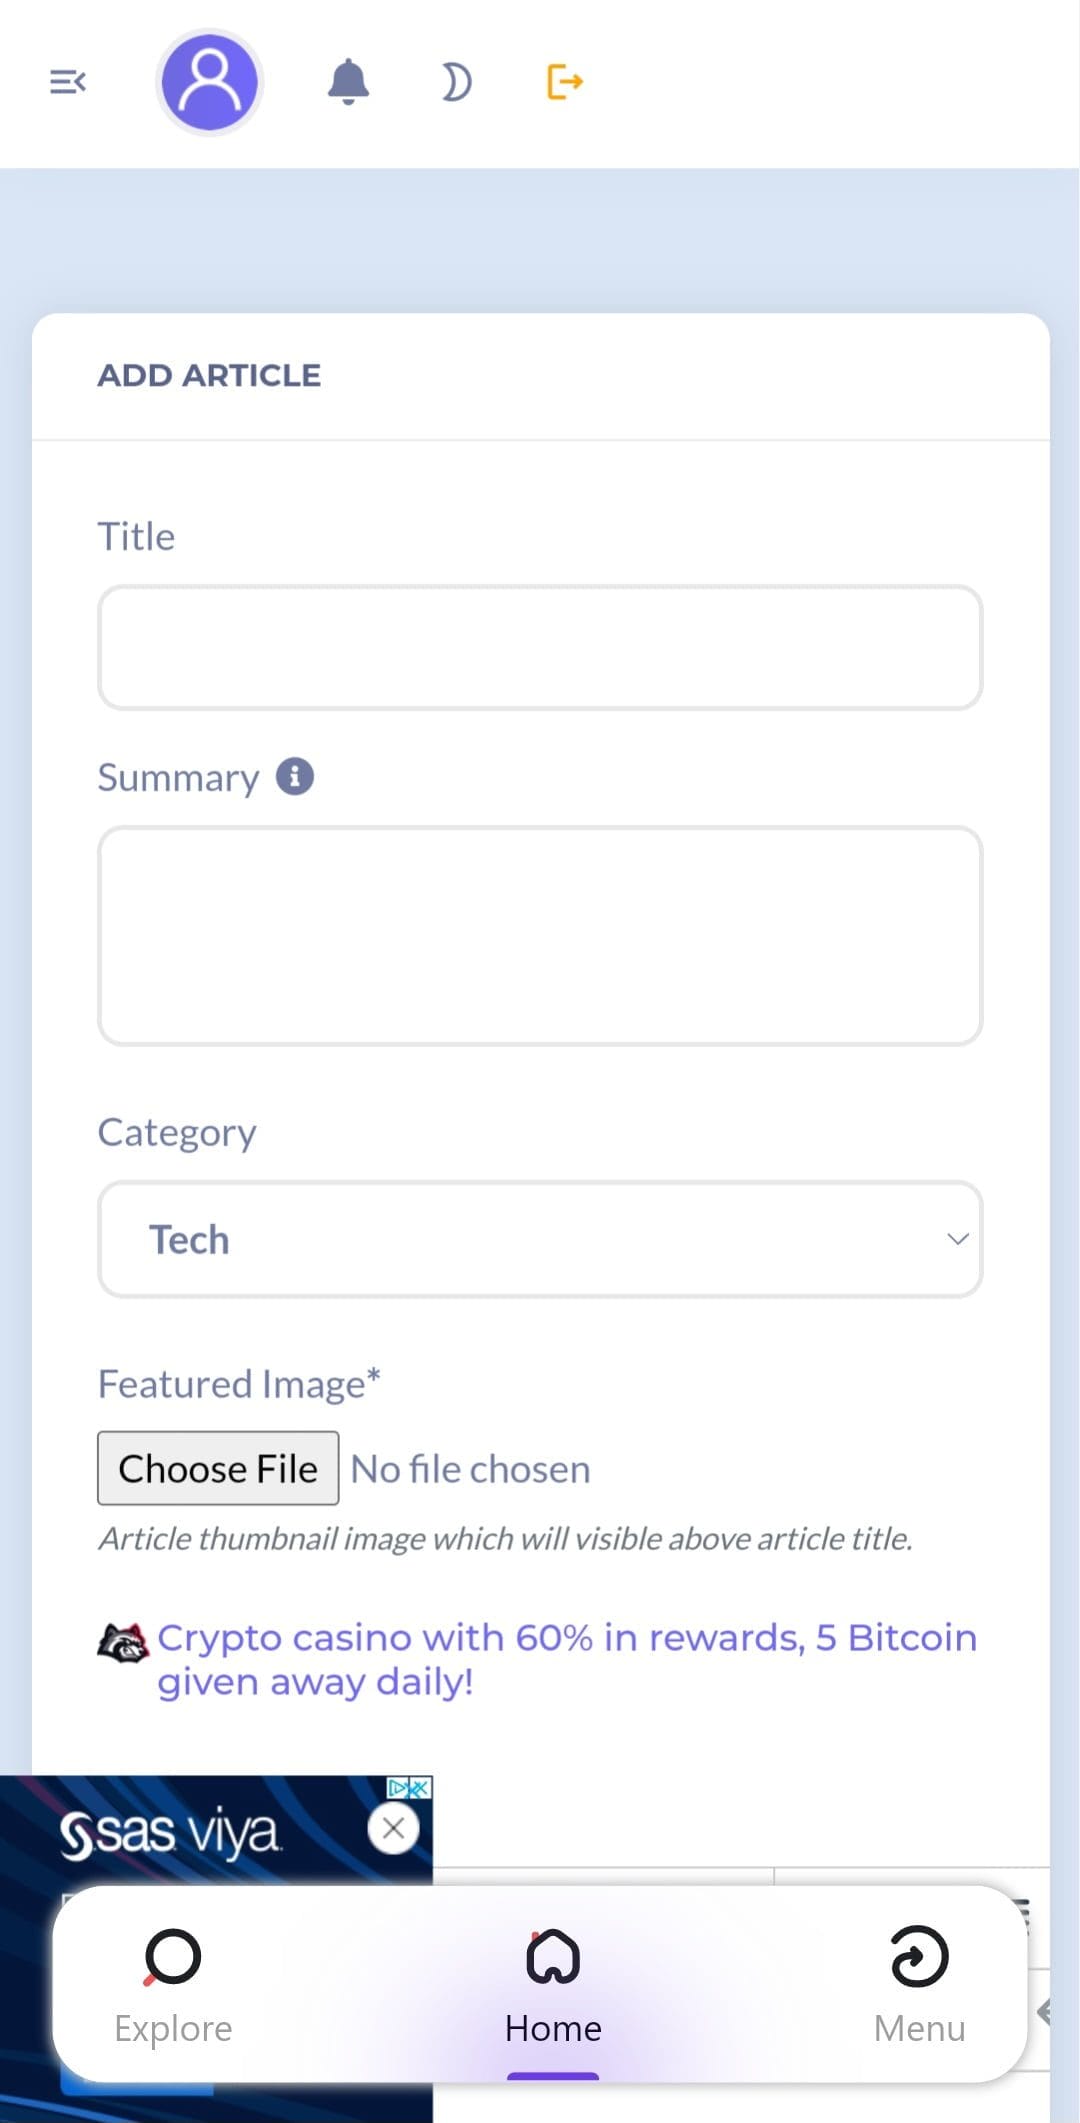The image size is (1080, 2123).
Task: Open the user profile avatar
Action: point(209,82)
